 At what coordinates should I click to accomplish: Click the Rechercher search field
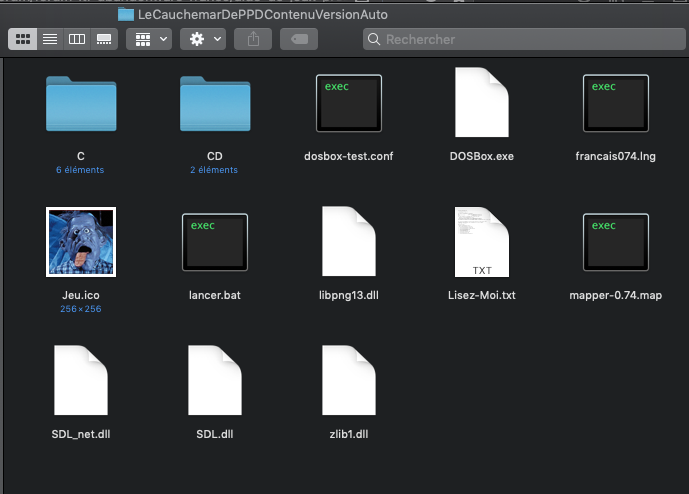pyautogui.click(x=524, y=39)
